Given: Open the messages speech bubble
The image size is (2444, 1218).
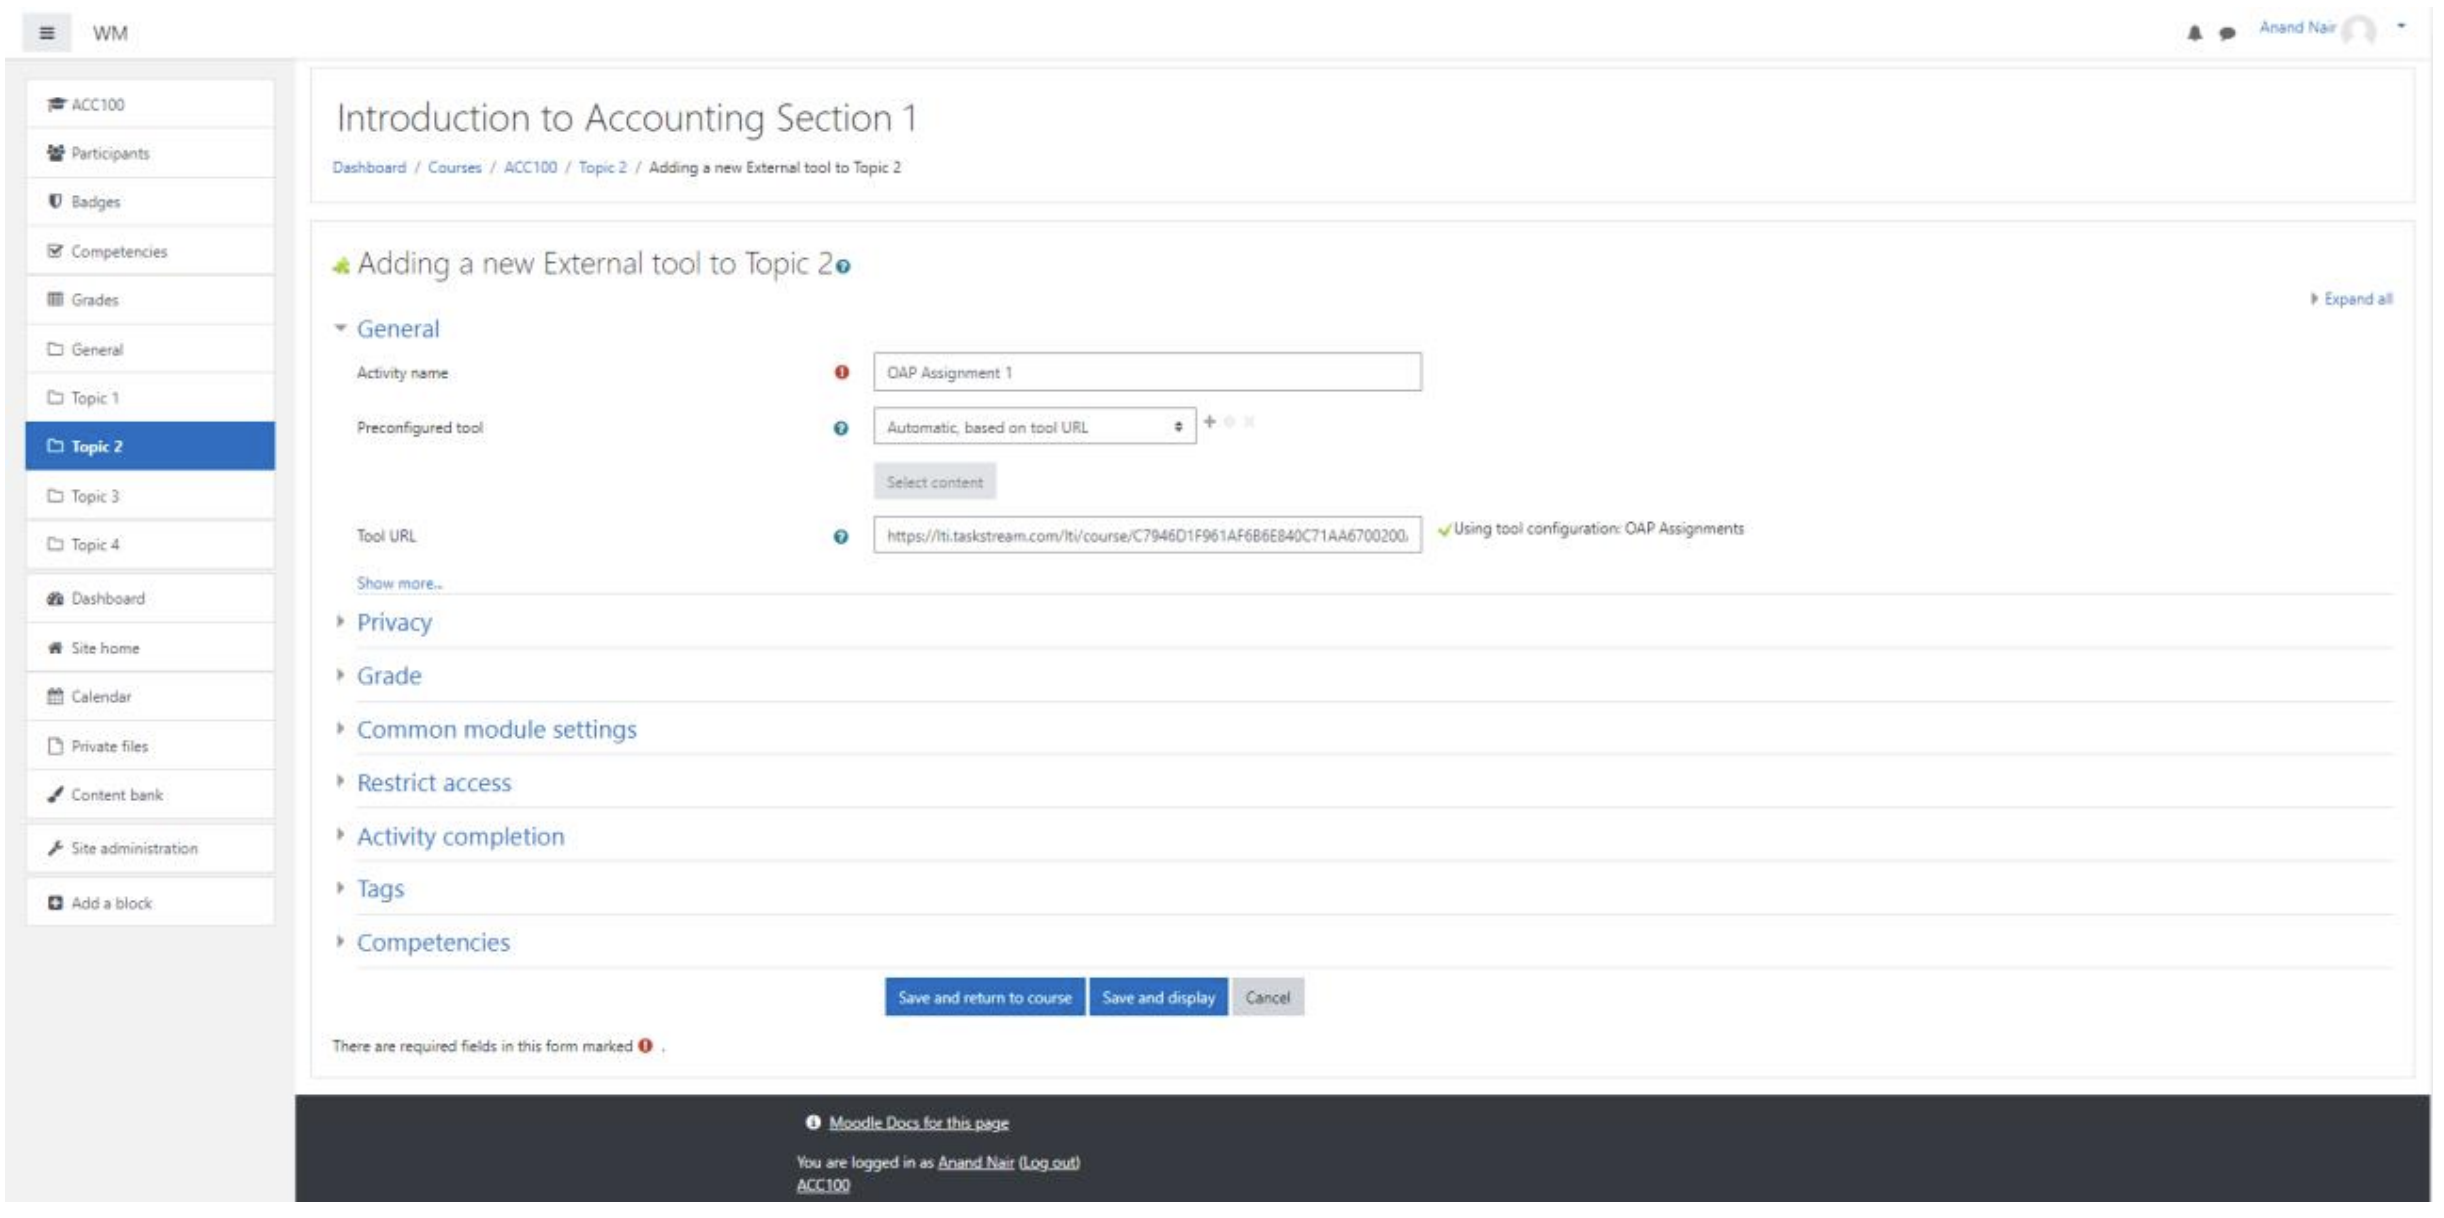Looking at the screenshot, I should tap(2227, 33).
